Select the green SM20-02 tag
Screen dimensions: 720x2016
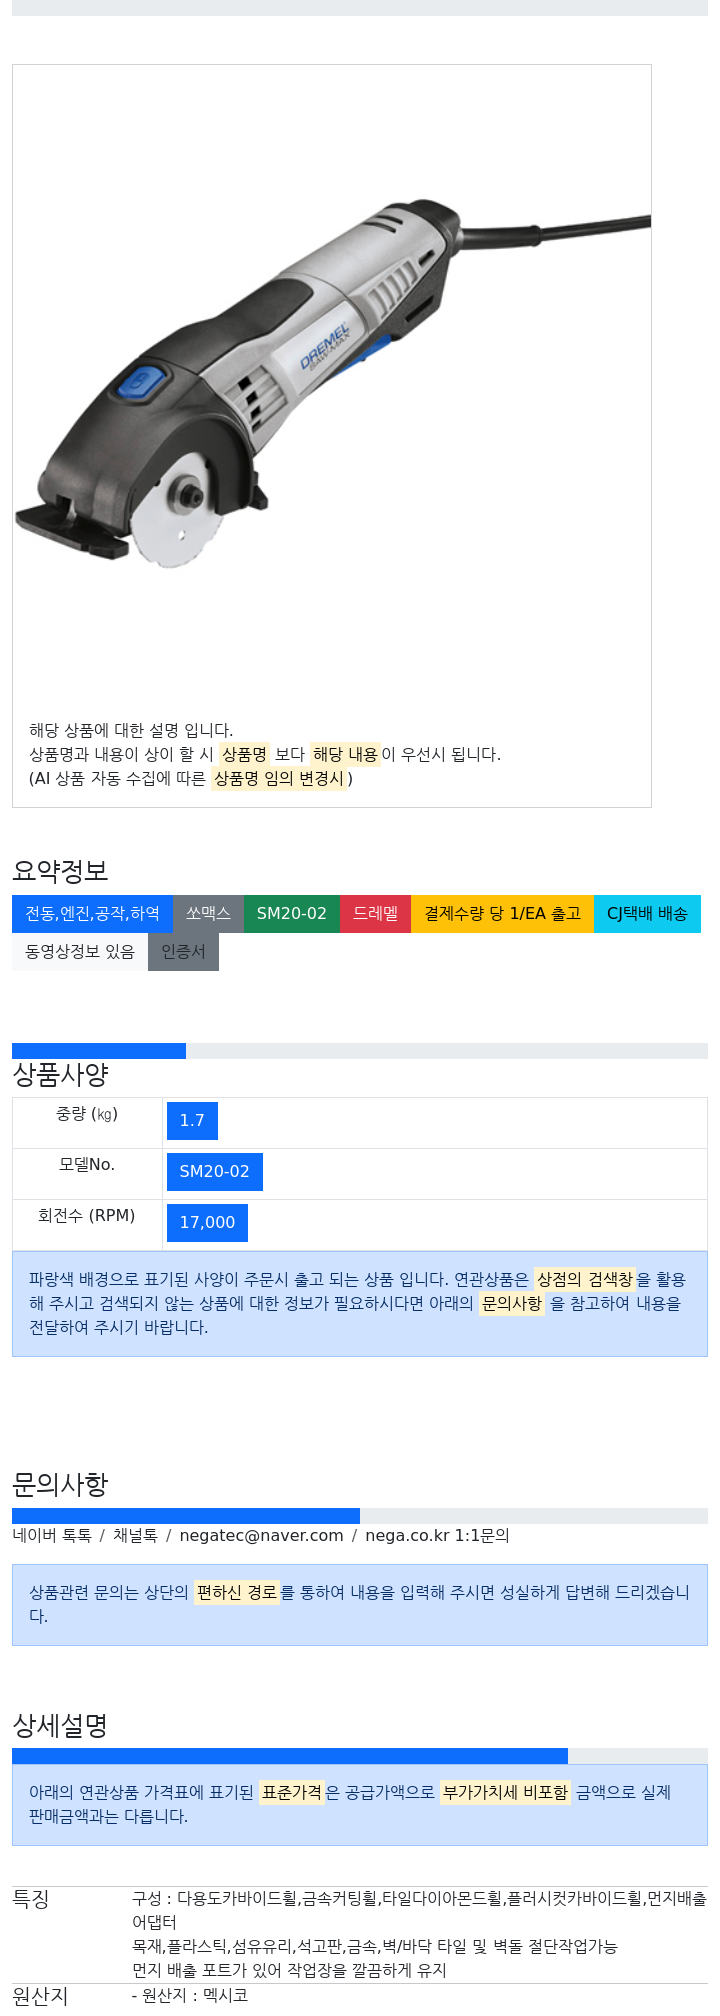pyautogui.click(x=292, y=914)
